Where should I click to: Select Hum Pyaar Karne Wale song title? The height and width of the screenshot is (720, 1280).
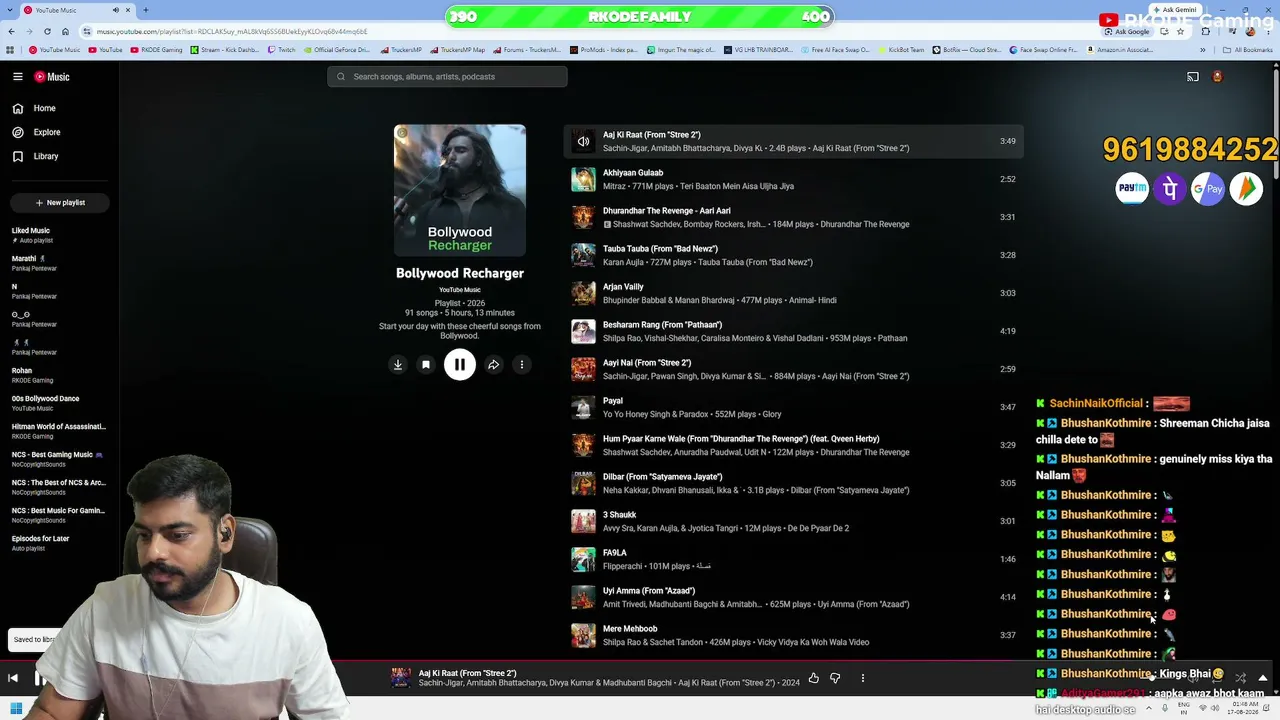click(x=741, y=439)
